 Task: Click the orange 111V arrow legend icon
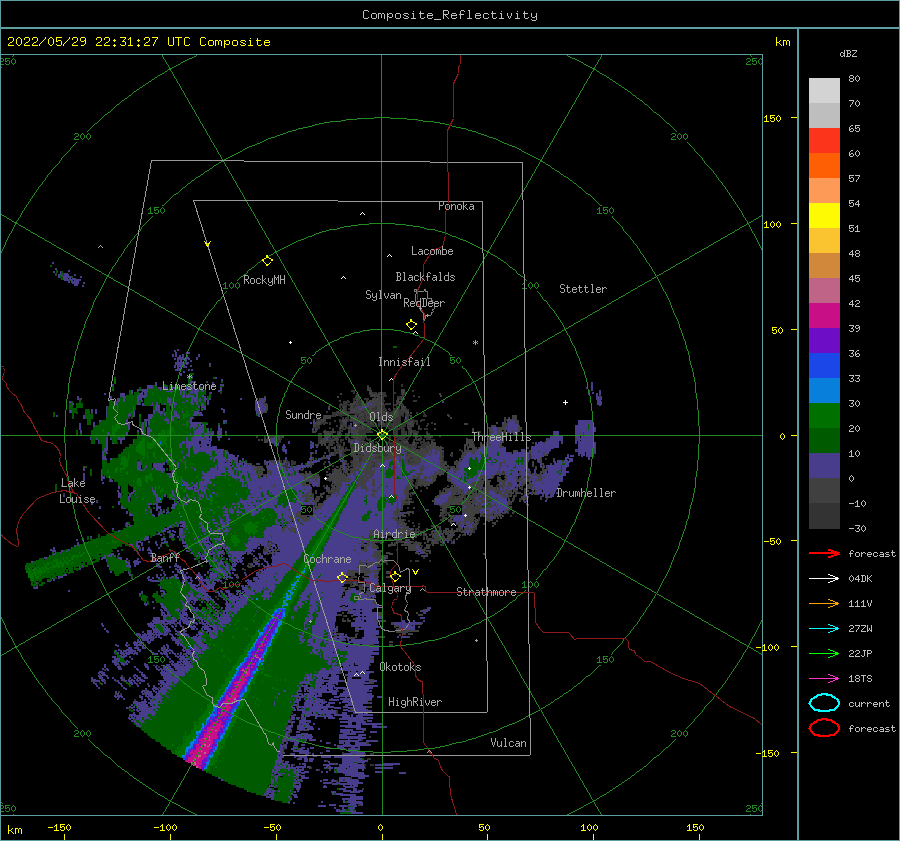click(x=824, y=603)
